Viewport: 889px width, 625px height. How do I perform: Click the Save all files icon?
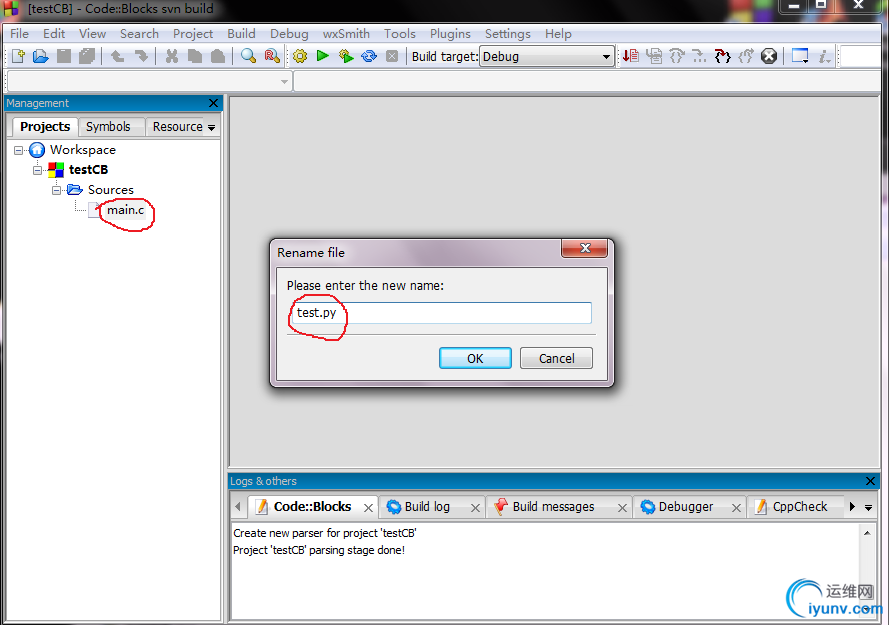(x=87, y=56)
